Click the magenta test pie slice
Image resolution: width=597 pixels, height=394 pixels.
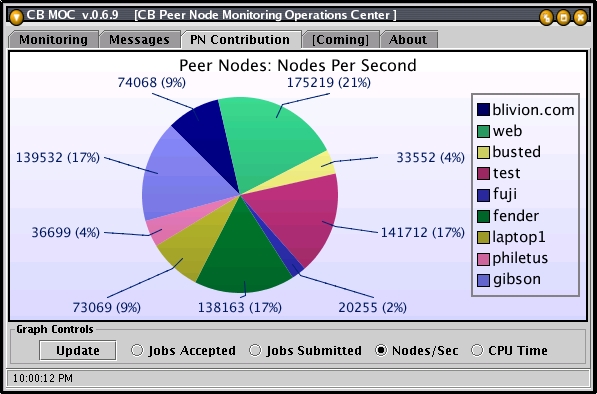coord(301,213)
